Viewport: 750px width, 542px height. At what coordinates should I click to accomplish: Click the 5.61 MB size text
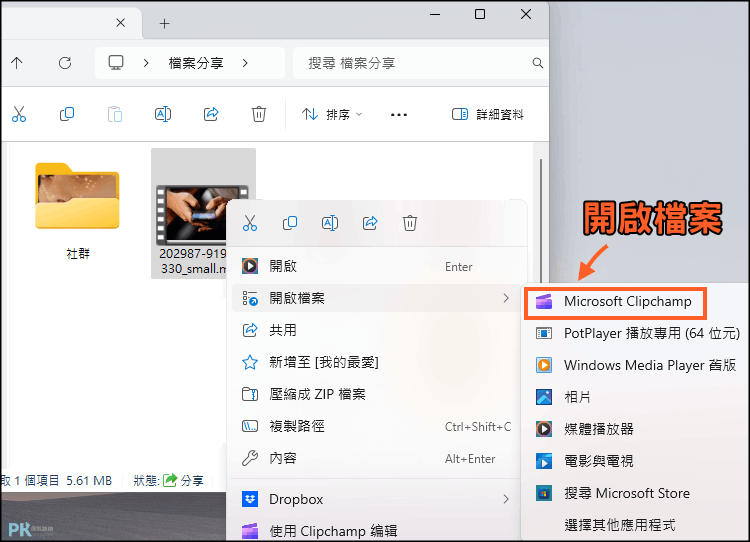coord(89,480)
